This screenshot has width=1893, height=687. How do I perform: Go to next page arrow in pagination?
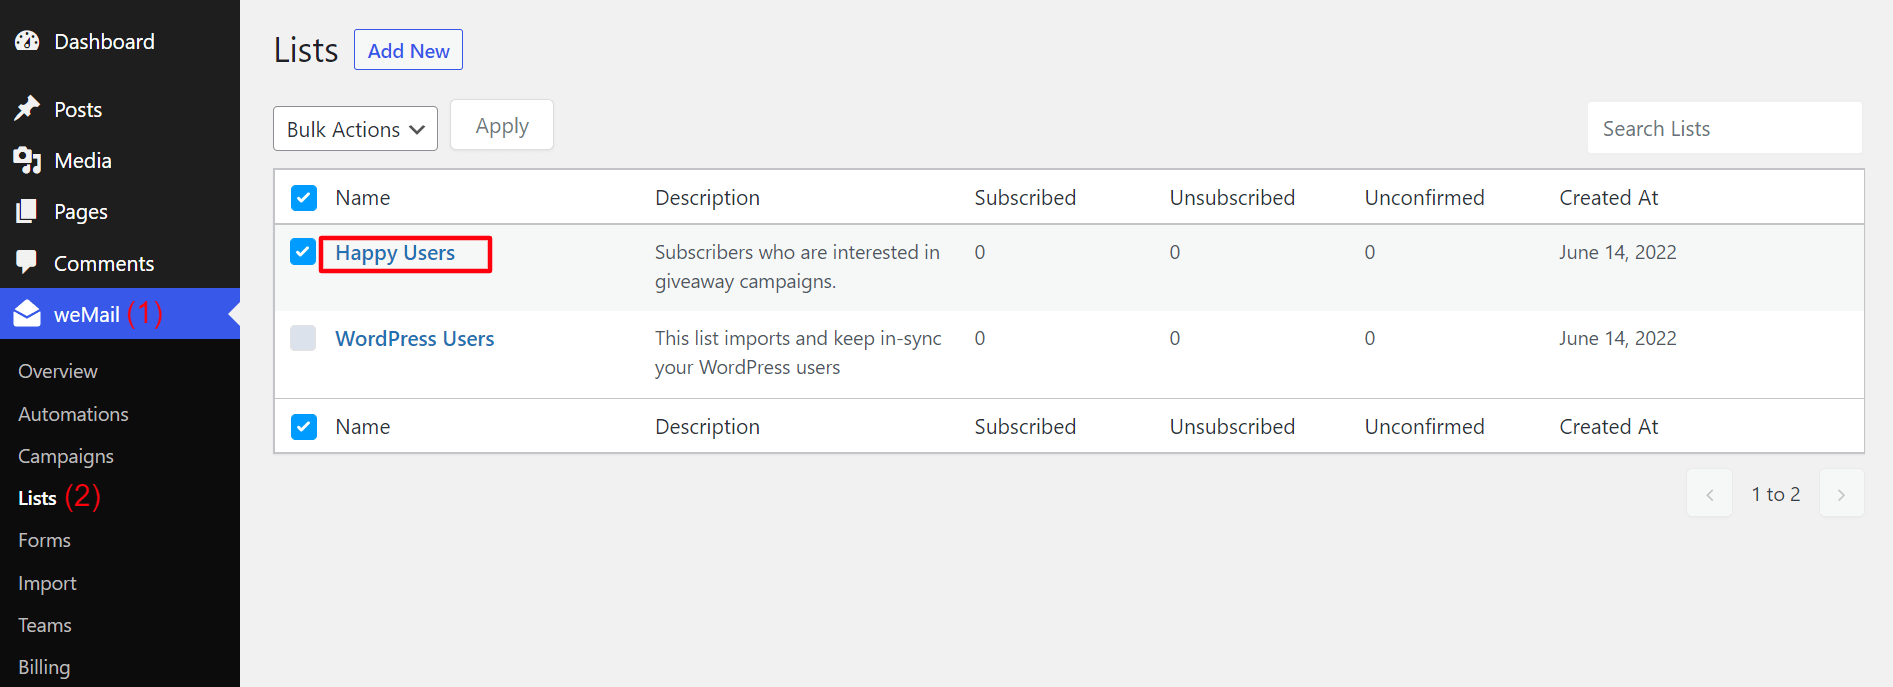(x=1841, y=494)
